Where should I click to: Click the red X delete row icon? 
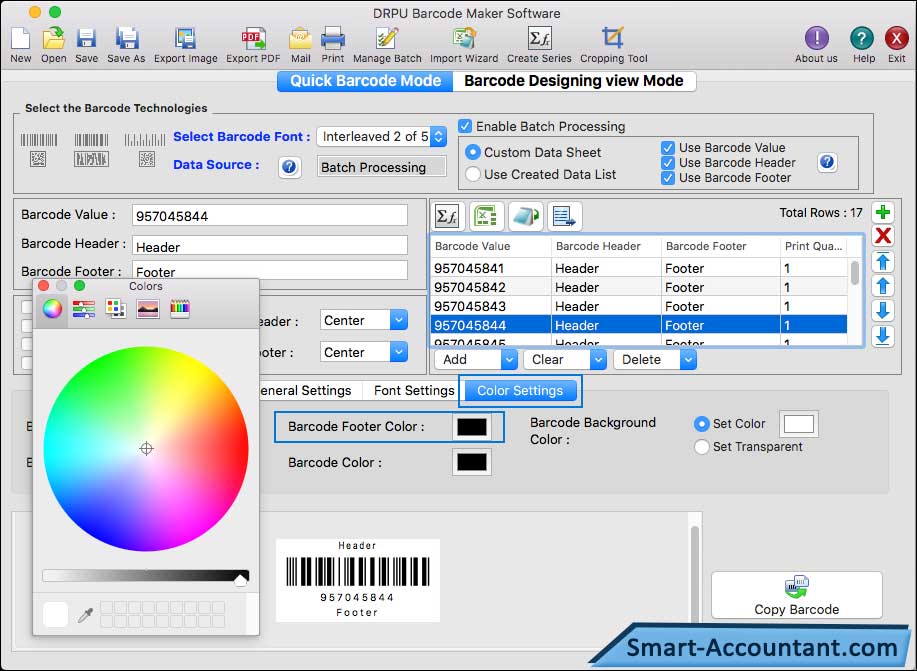pyautogui.click(x=883, y=236)
